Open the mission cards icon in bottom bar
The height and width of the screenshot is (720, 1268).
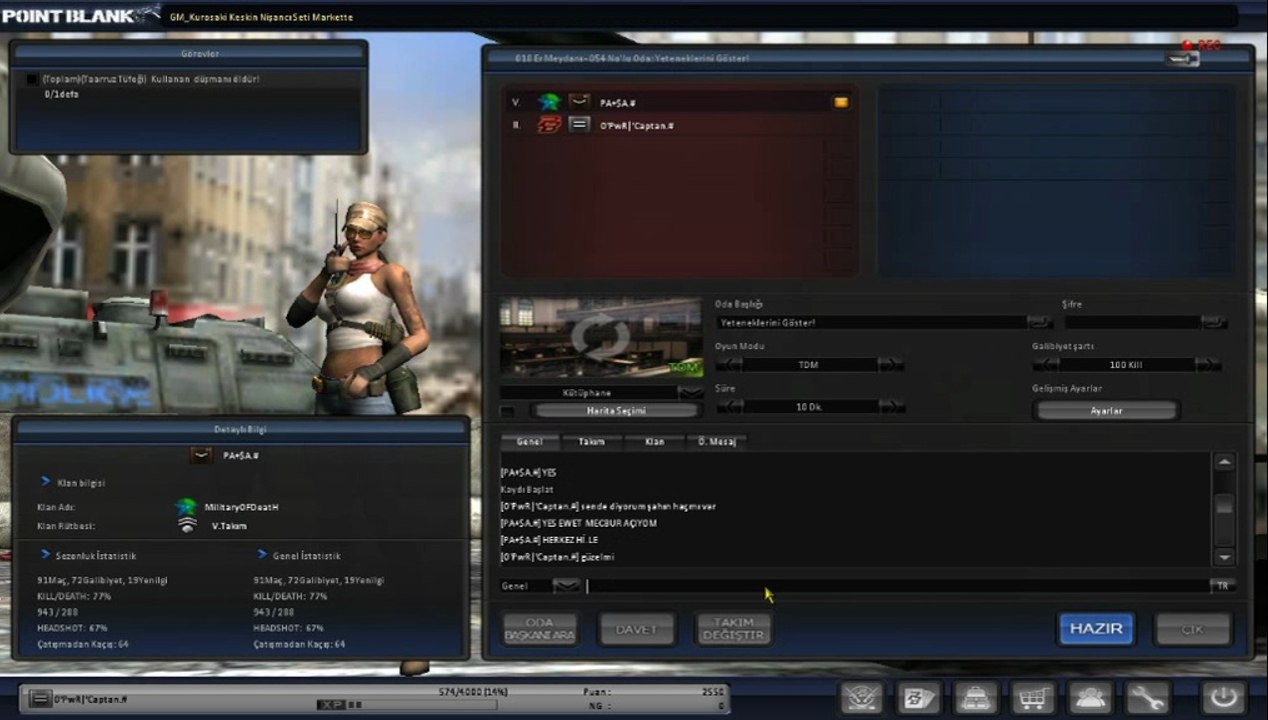(x=918, y=697)
